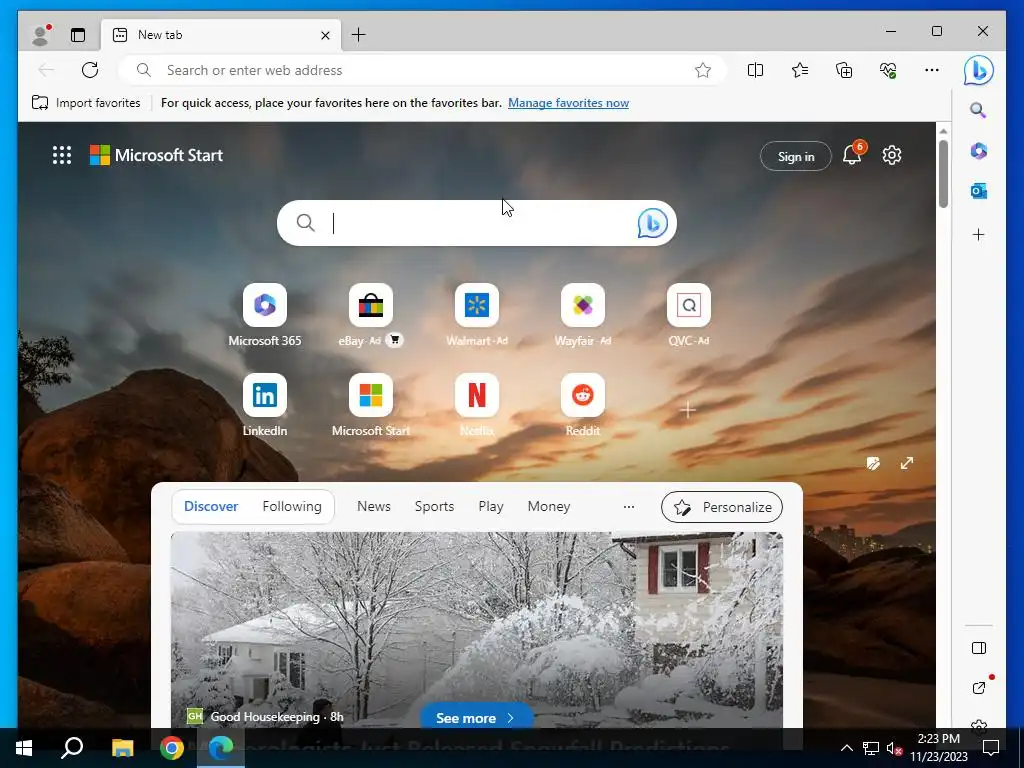The height and width of the screenshot is (768, 1024).
Task: Click the Microsoft Start search box
Action: coord(477,223)
